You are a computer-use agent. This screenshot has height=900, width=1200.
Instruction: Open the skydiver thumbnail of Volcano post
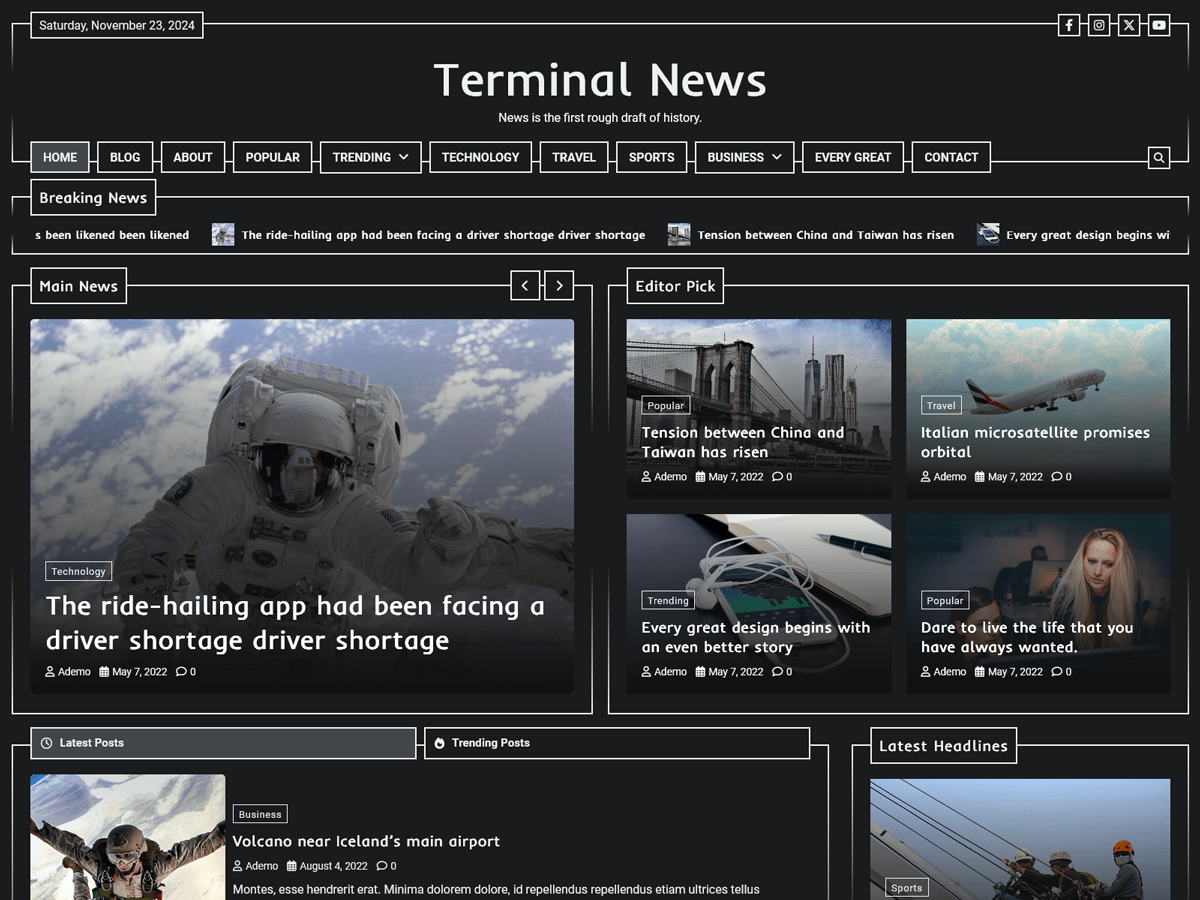pyautogui.click(x=128, y=837)
